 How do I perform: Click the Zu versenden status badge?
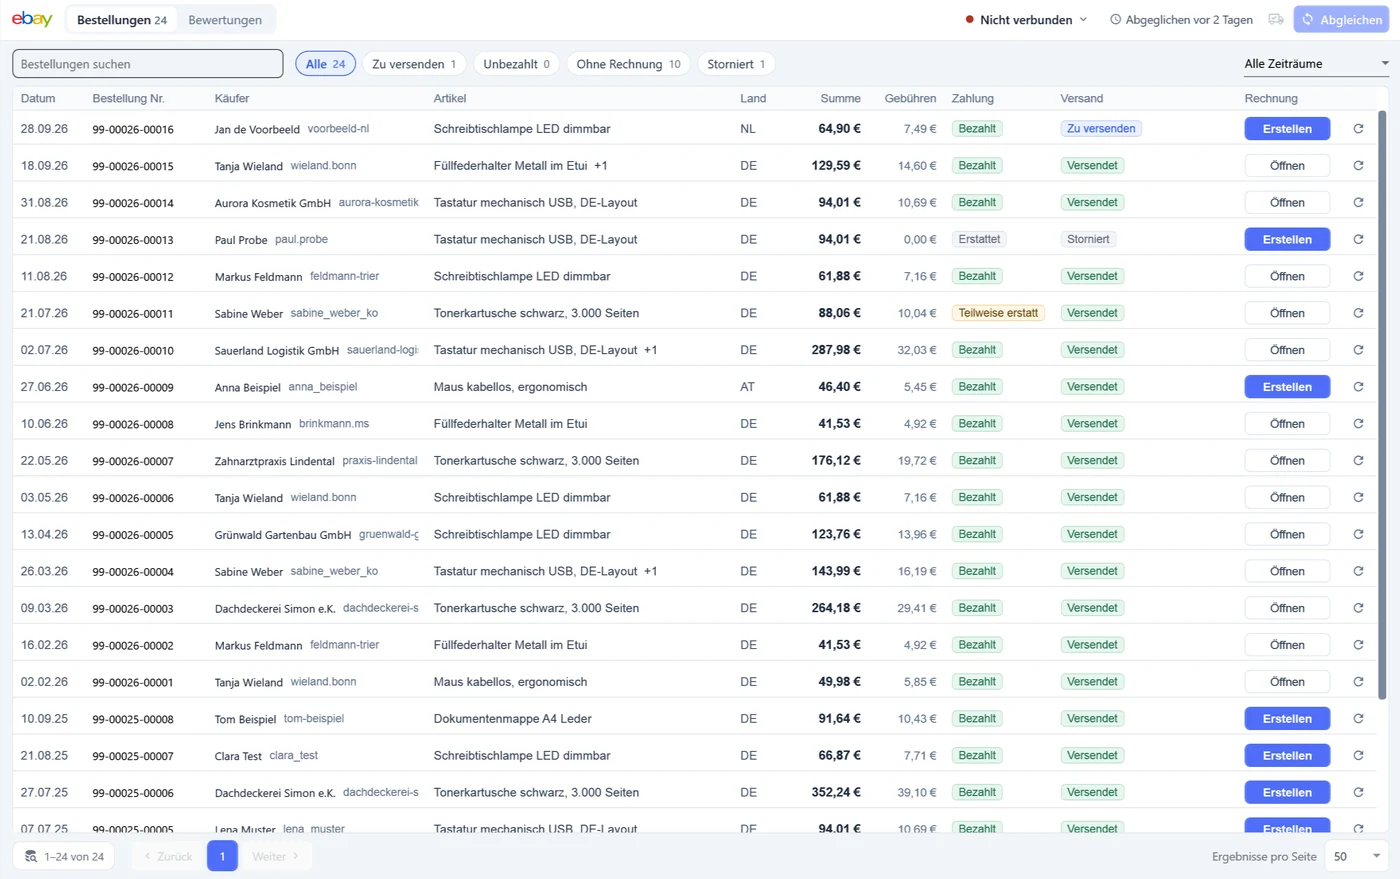(1101, 129)
